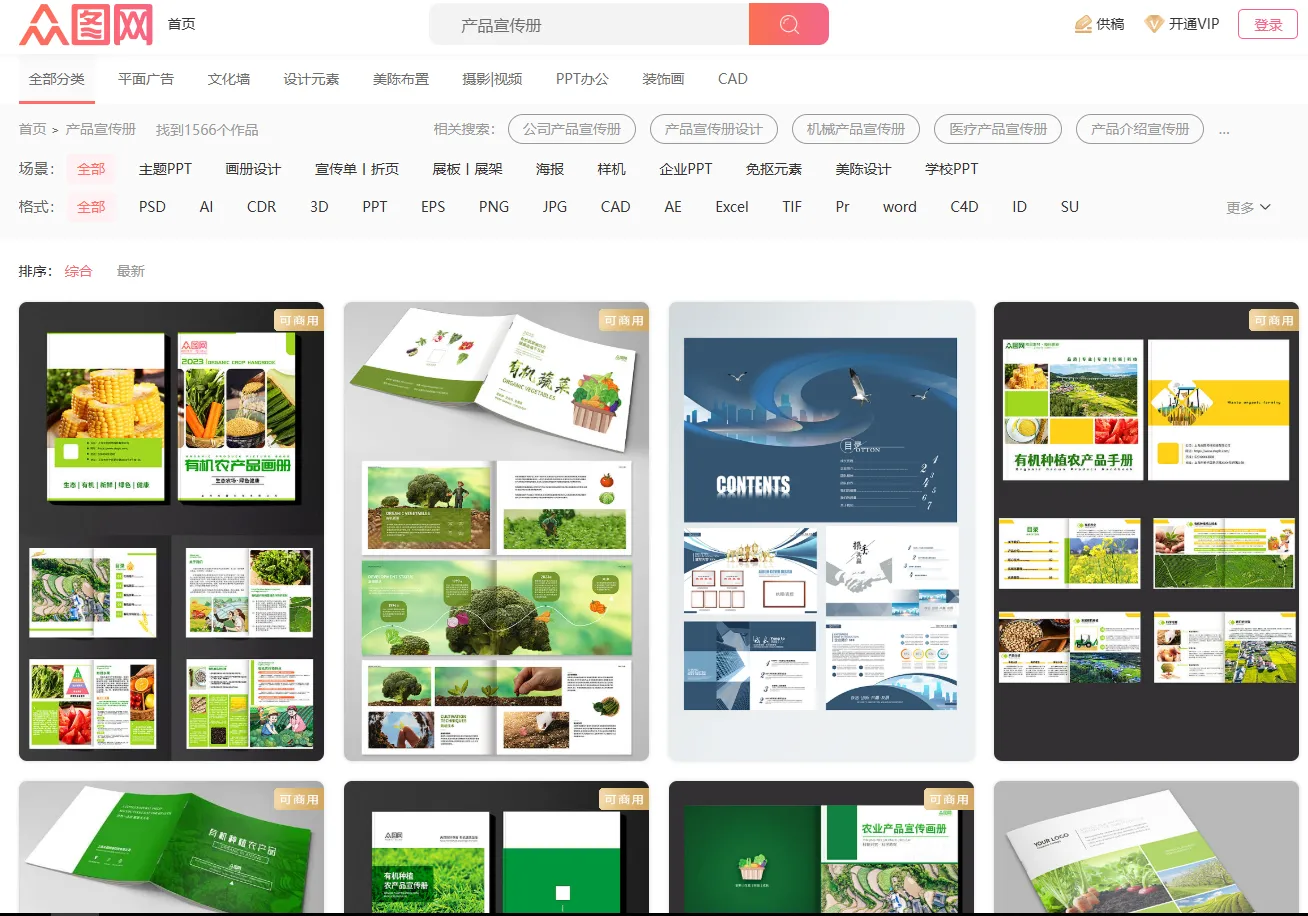Open the PPT办公 tab
The width and height of the screenshot is (1308, 916).
[x=582, y=79]
